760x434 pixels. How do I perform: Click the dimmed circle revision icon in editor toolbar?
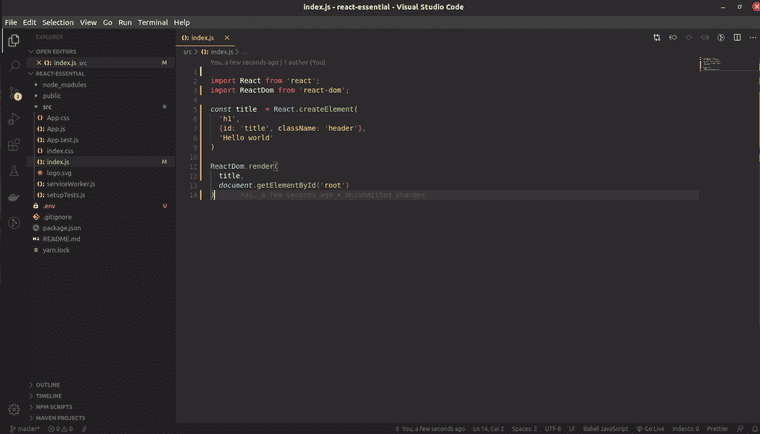pyautogui.click(x=689, y=38)
